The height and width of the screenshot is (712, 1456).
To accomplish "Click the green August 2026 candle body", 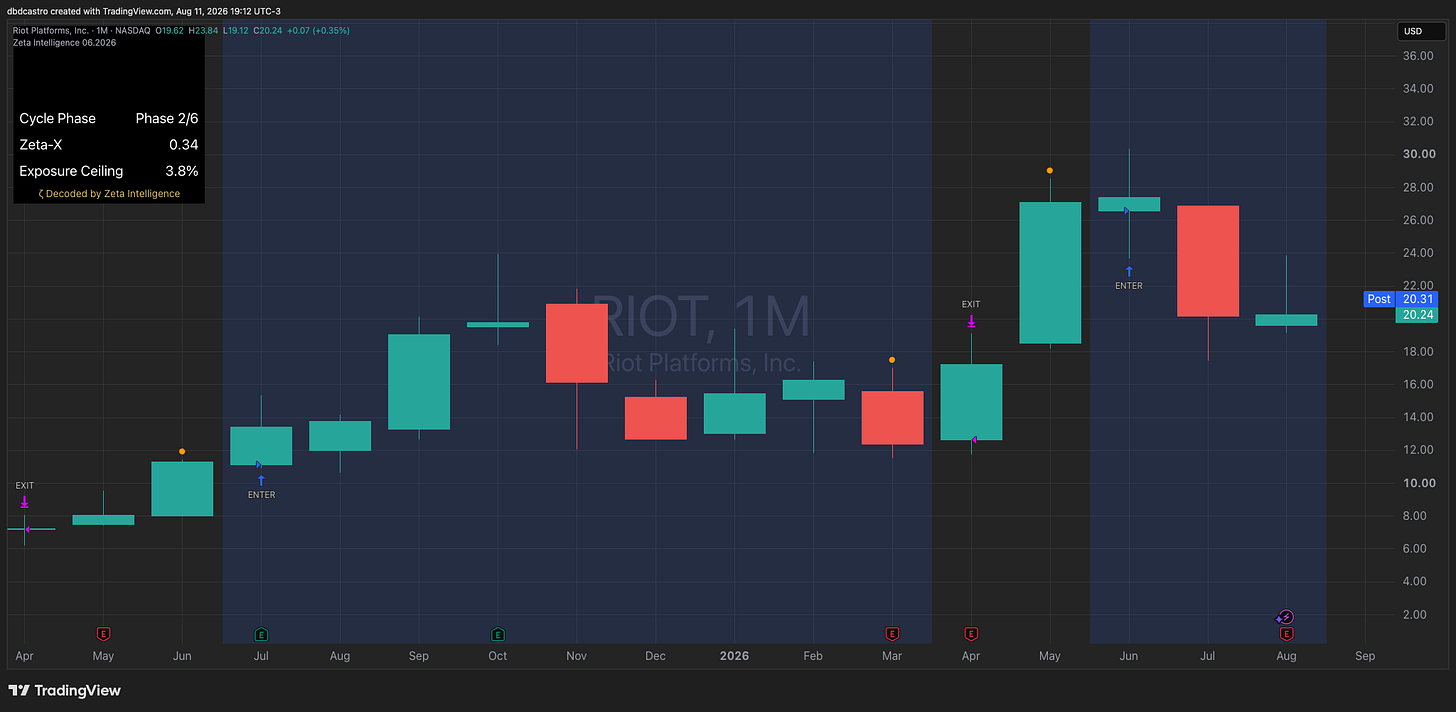I will (1287, 320).
